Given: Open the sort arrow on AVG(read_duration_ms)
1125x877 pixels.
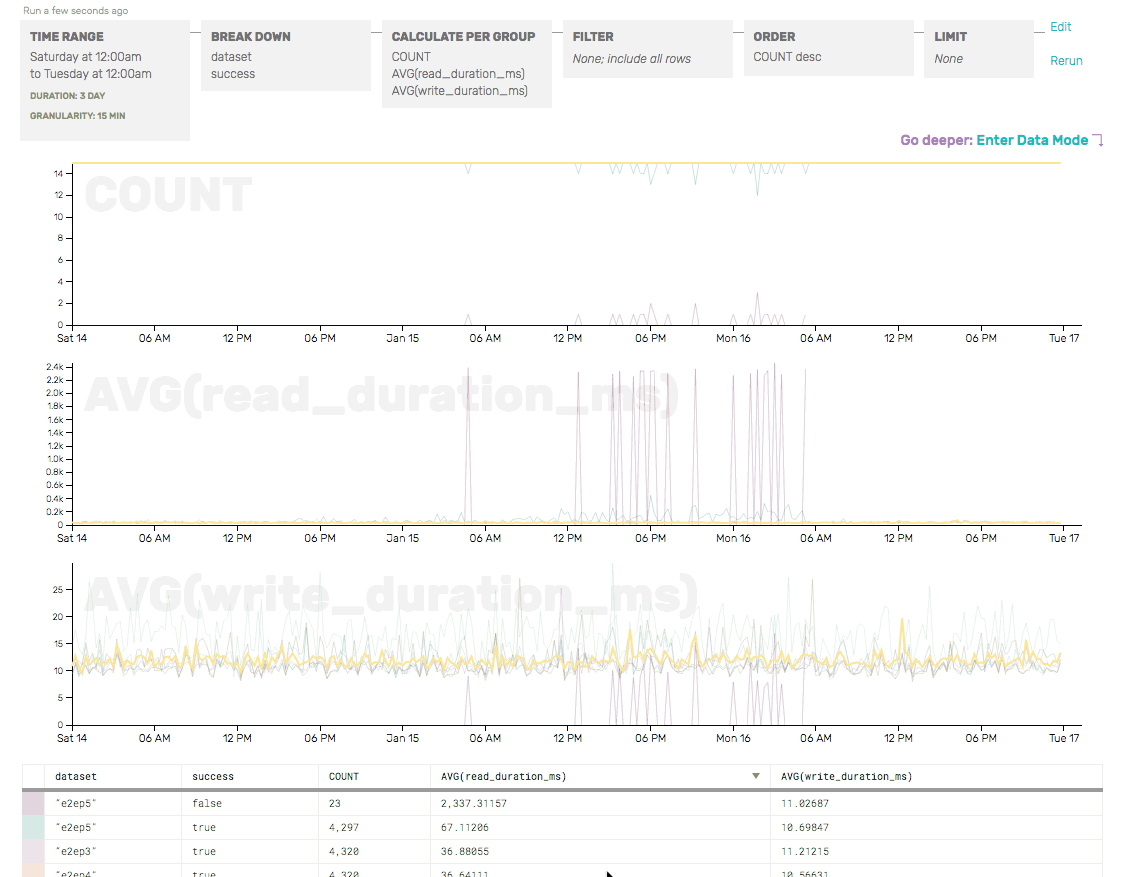Looking at the screenshot, I should point(757,775).
